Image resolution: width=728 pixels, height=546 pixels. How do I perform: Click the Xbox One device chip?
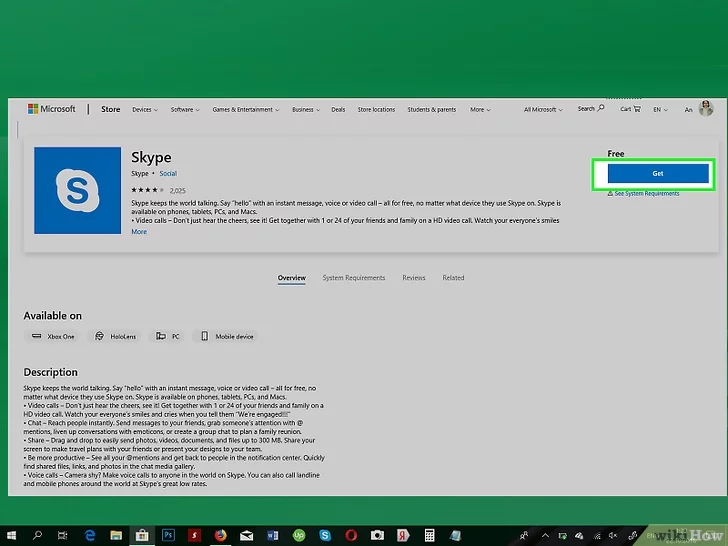click(52, 336)
